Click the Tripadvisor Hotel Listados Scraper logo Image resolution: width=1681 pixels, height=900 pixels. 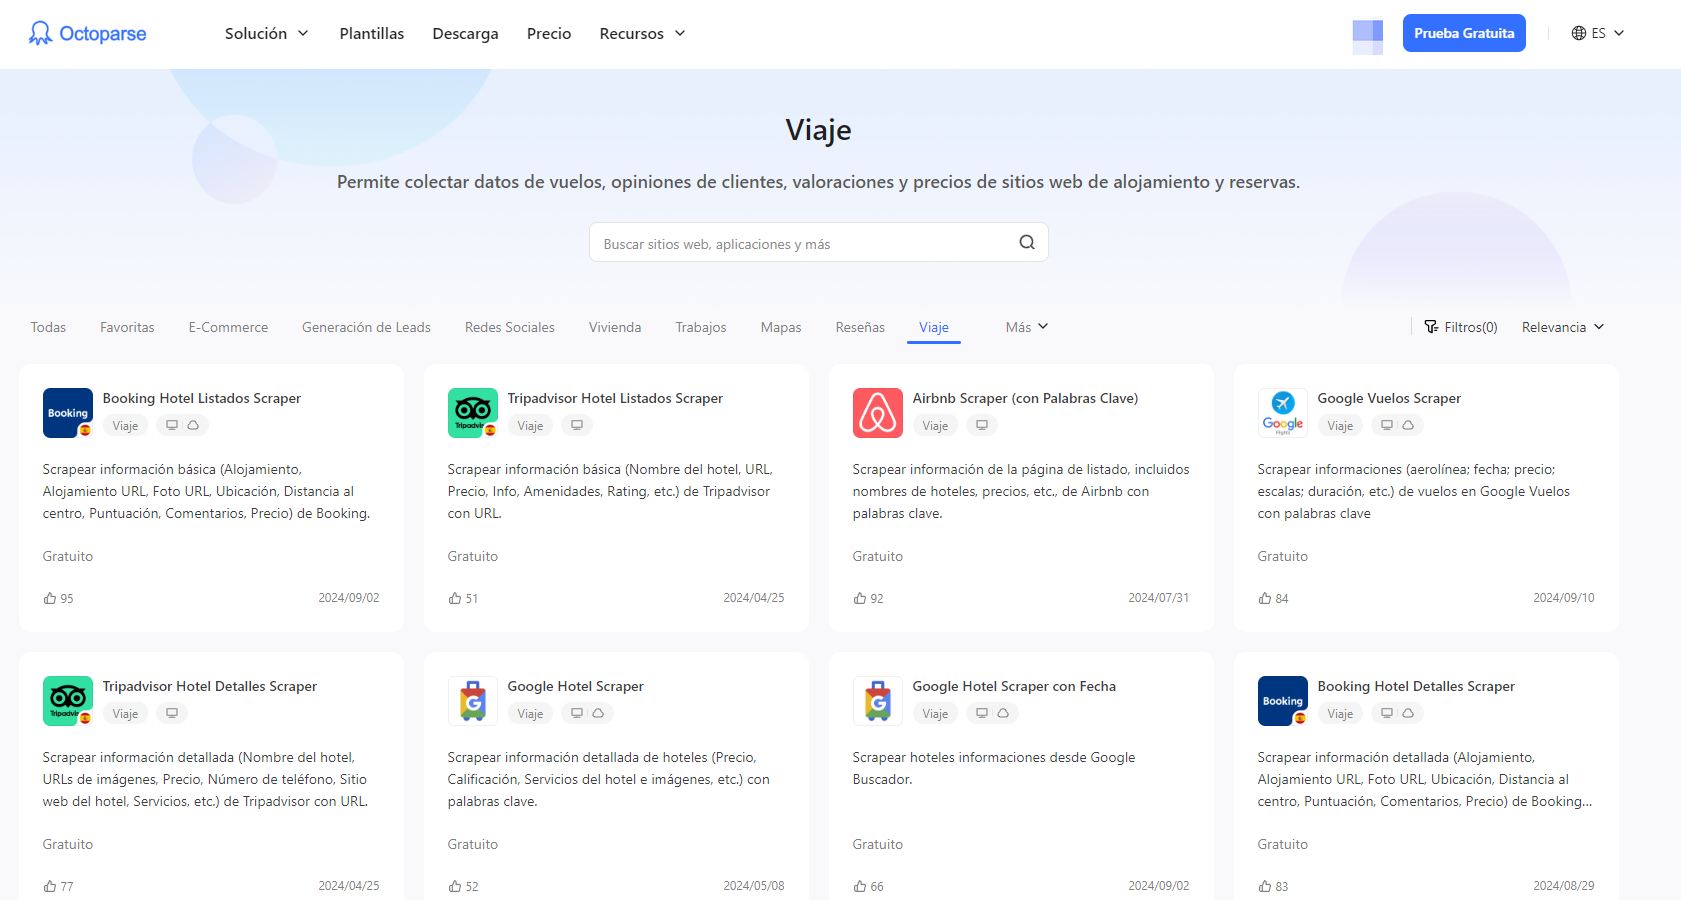(473, 413)
